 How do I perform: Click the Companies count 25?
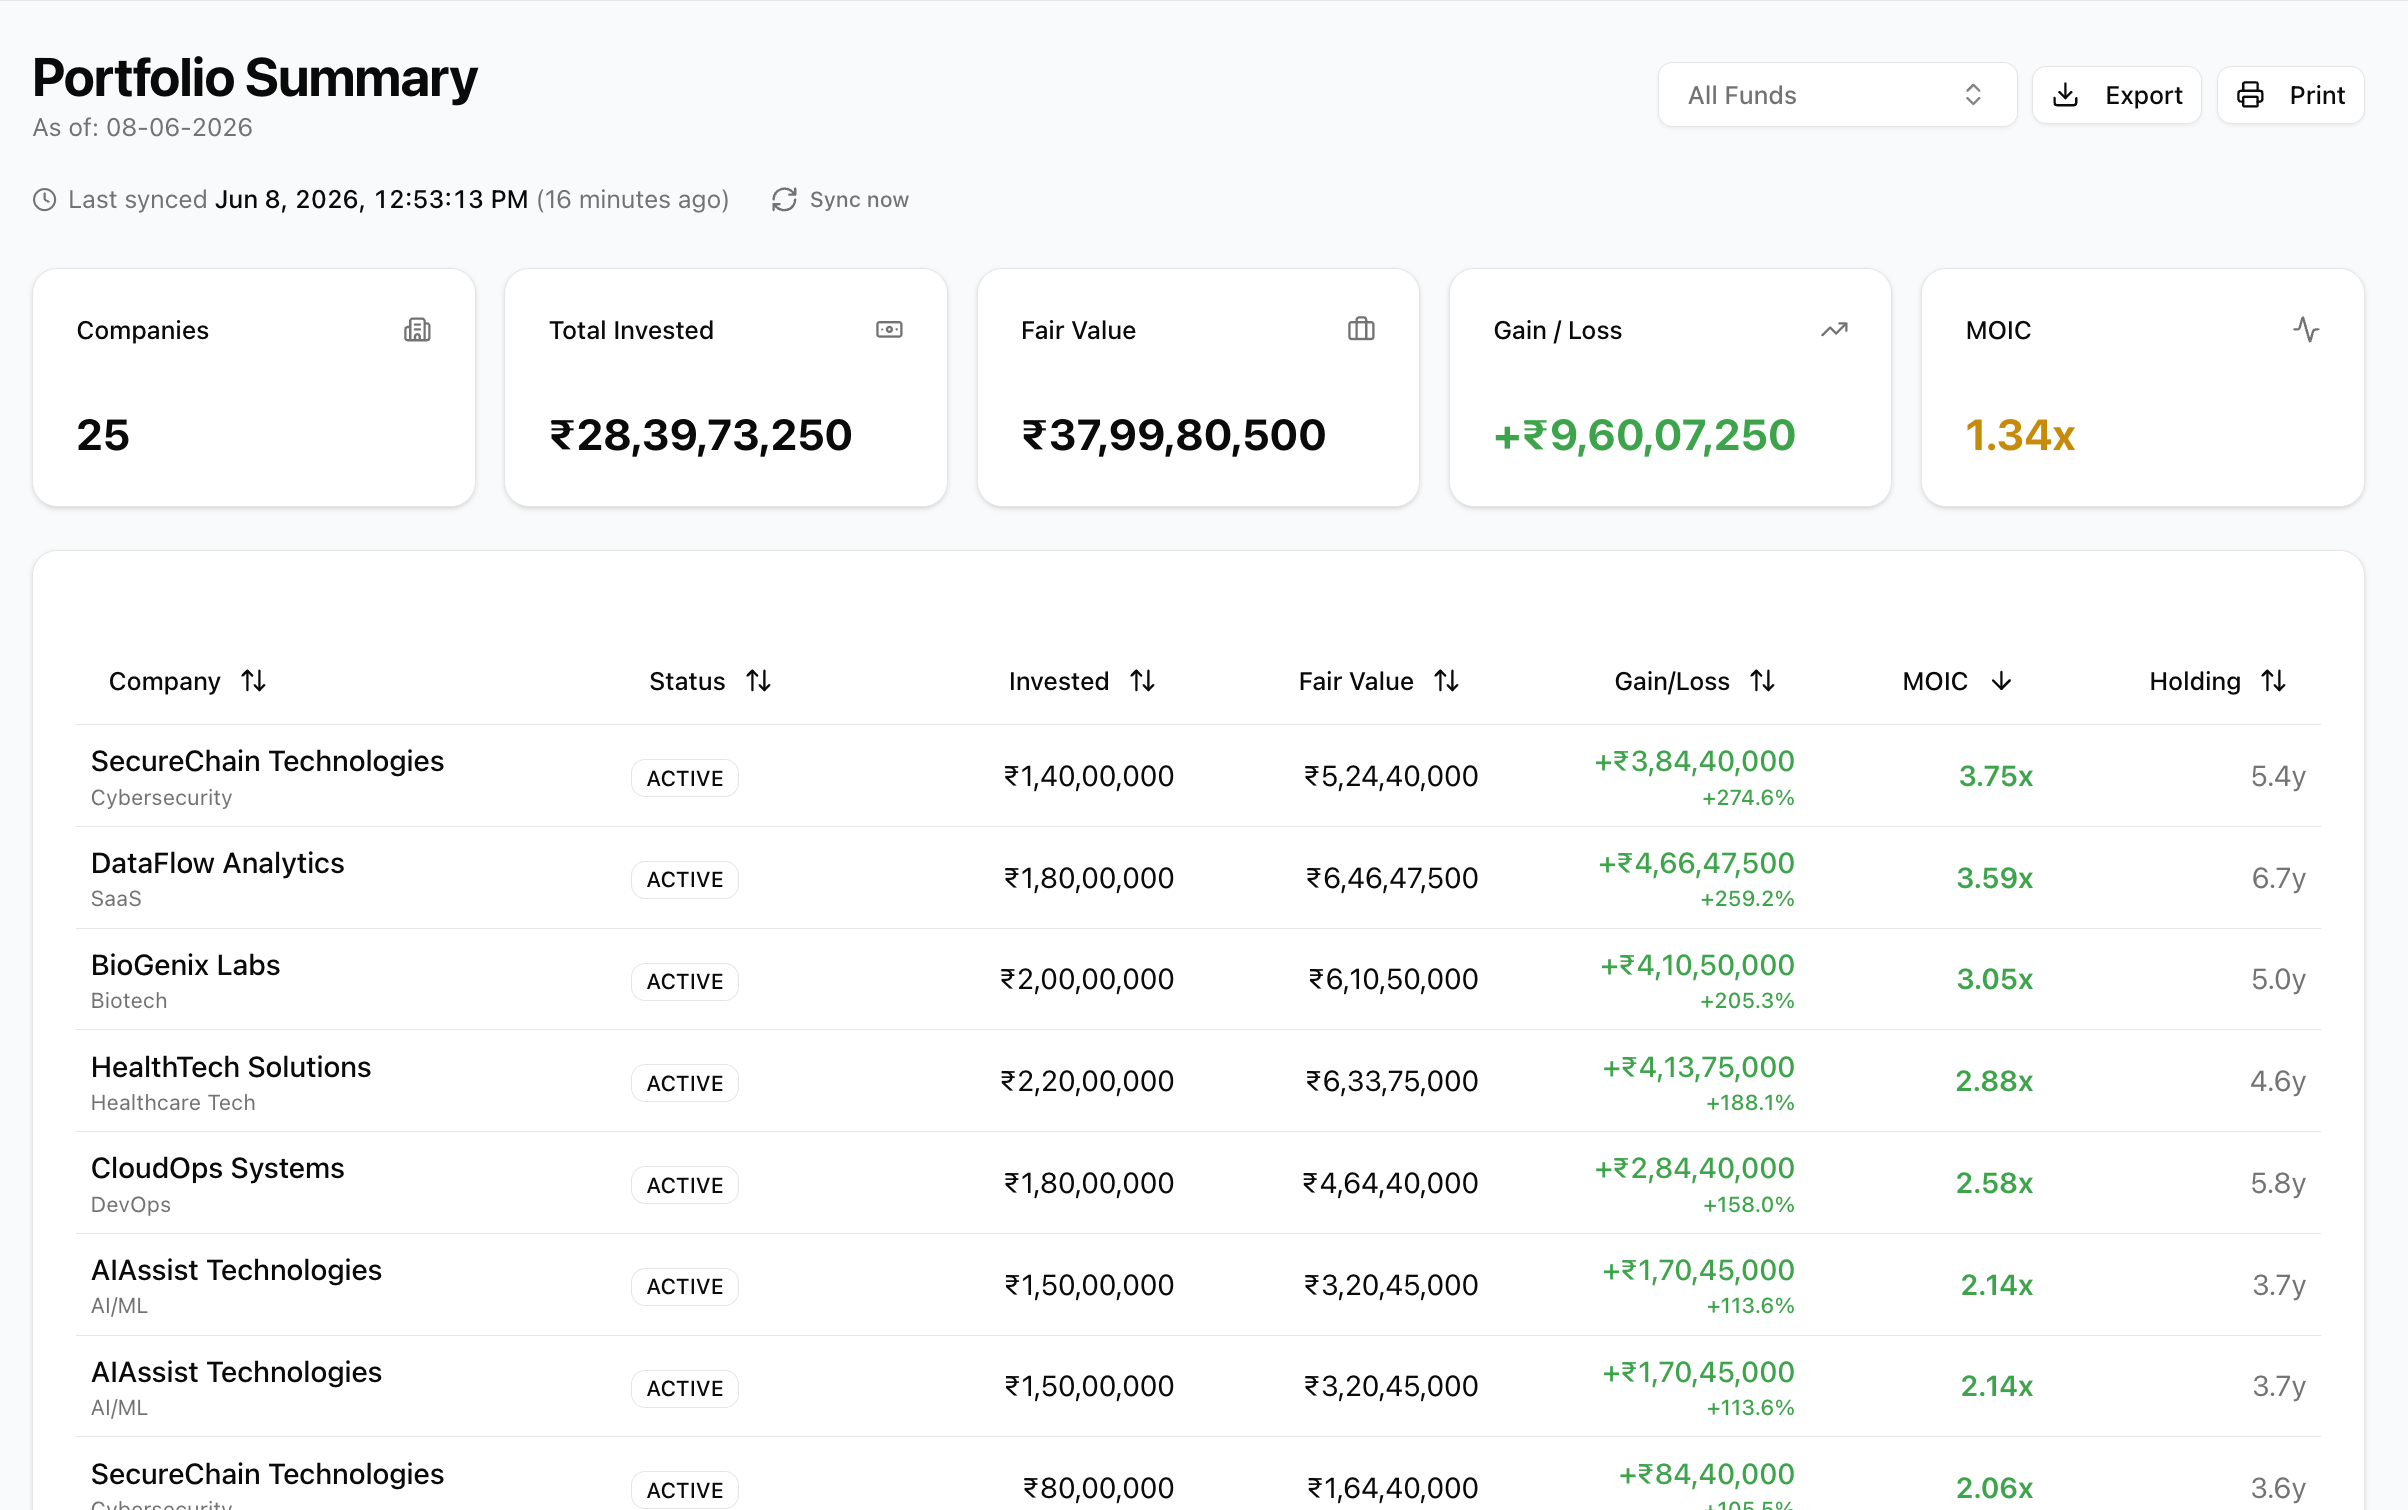[x=103, y=436]
